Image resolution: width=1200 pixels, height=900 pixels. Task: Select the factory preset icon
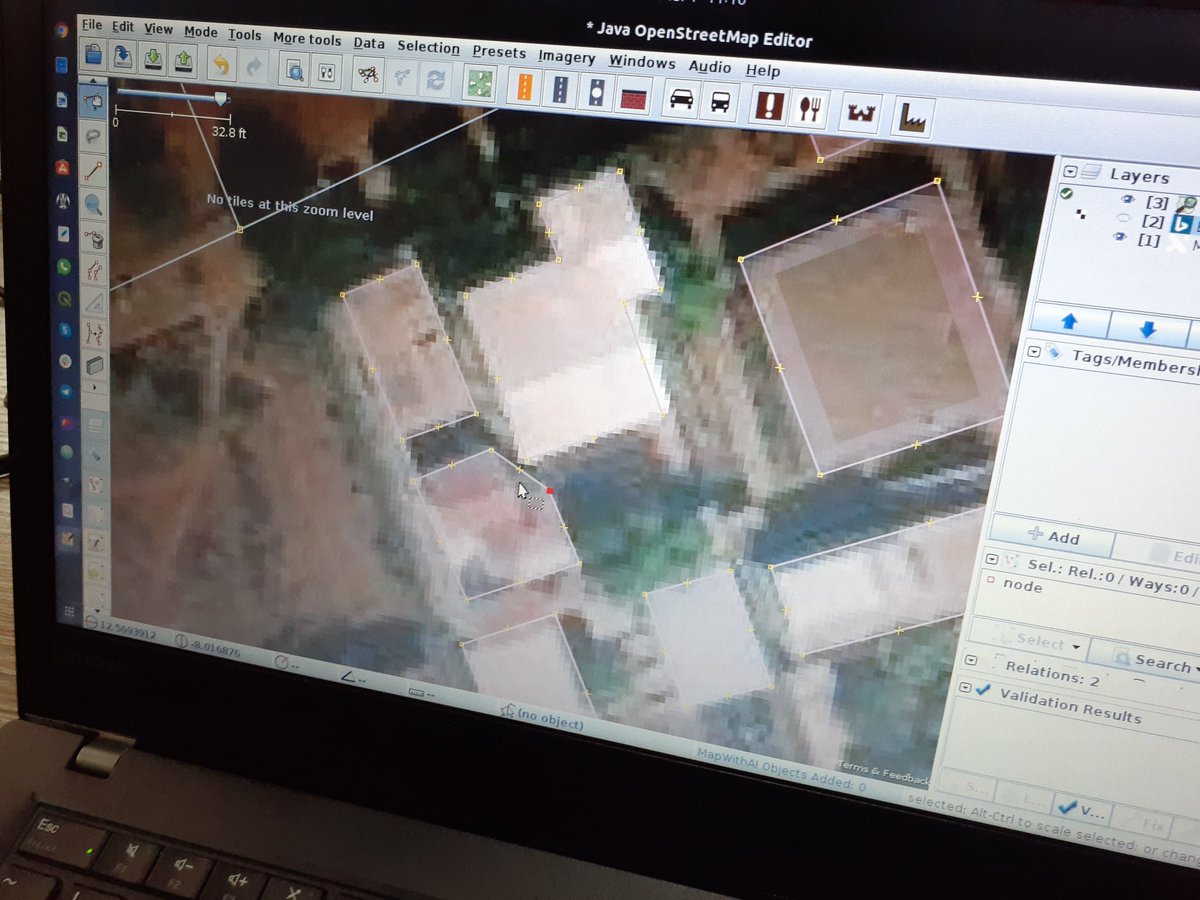[x=913, y=118]
